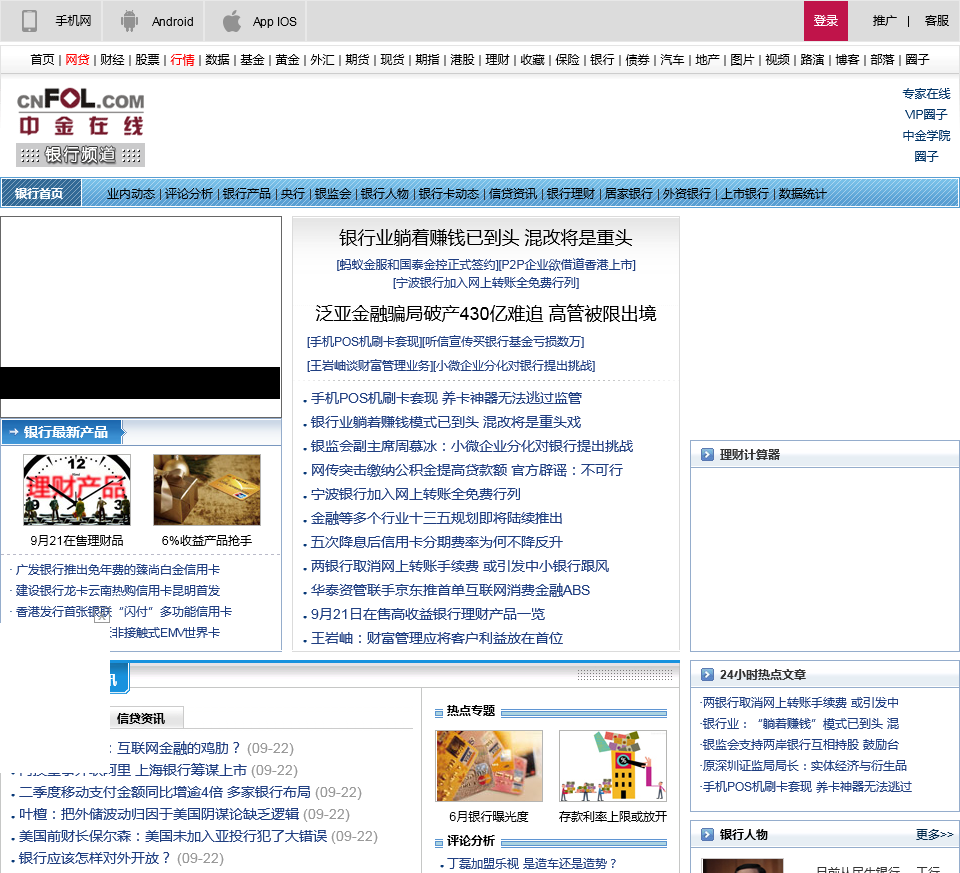This screenshot has width=960, height=873.
Task: Click the gift box and credit card thumbnail
Action: pyautogui.click(x=207, y=490)
